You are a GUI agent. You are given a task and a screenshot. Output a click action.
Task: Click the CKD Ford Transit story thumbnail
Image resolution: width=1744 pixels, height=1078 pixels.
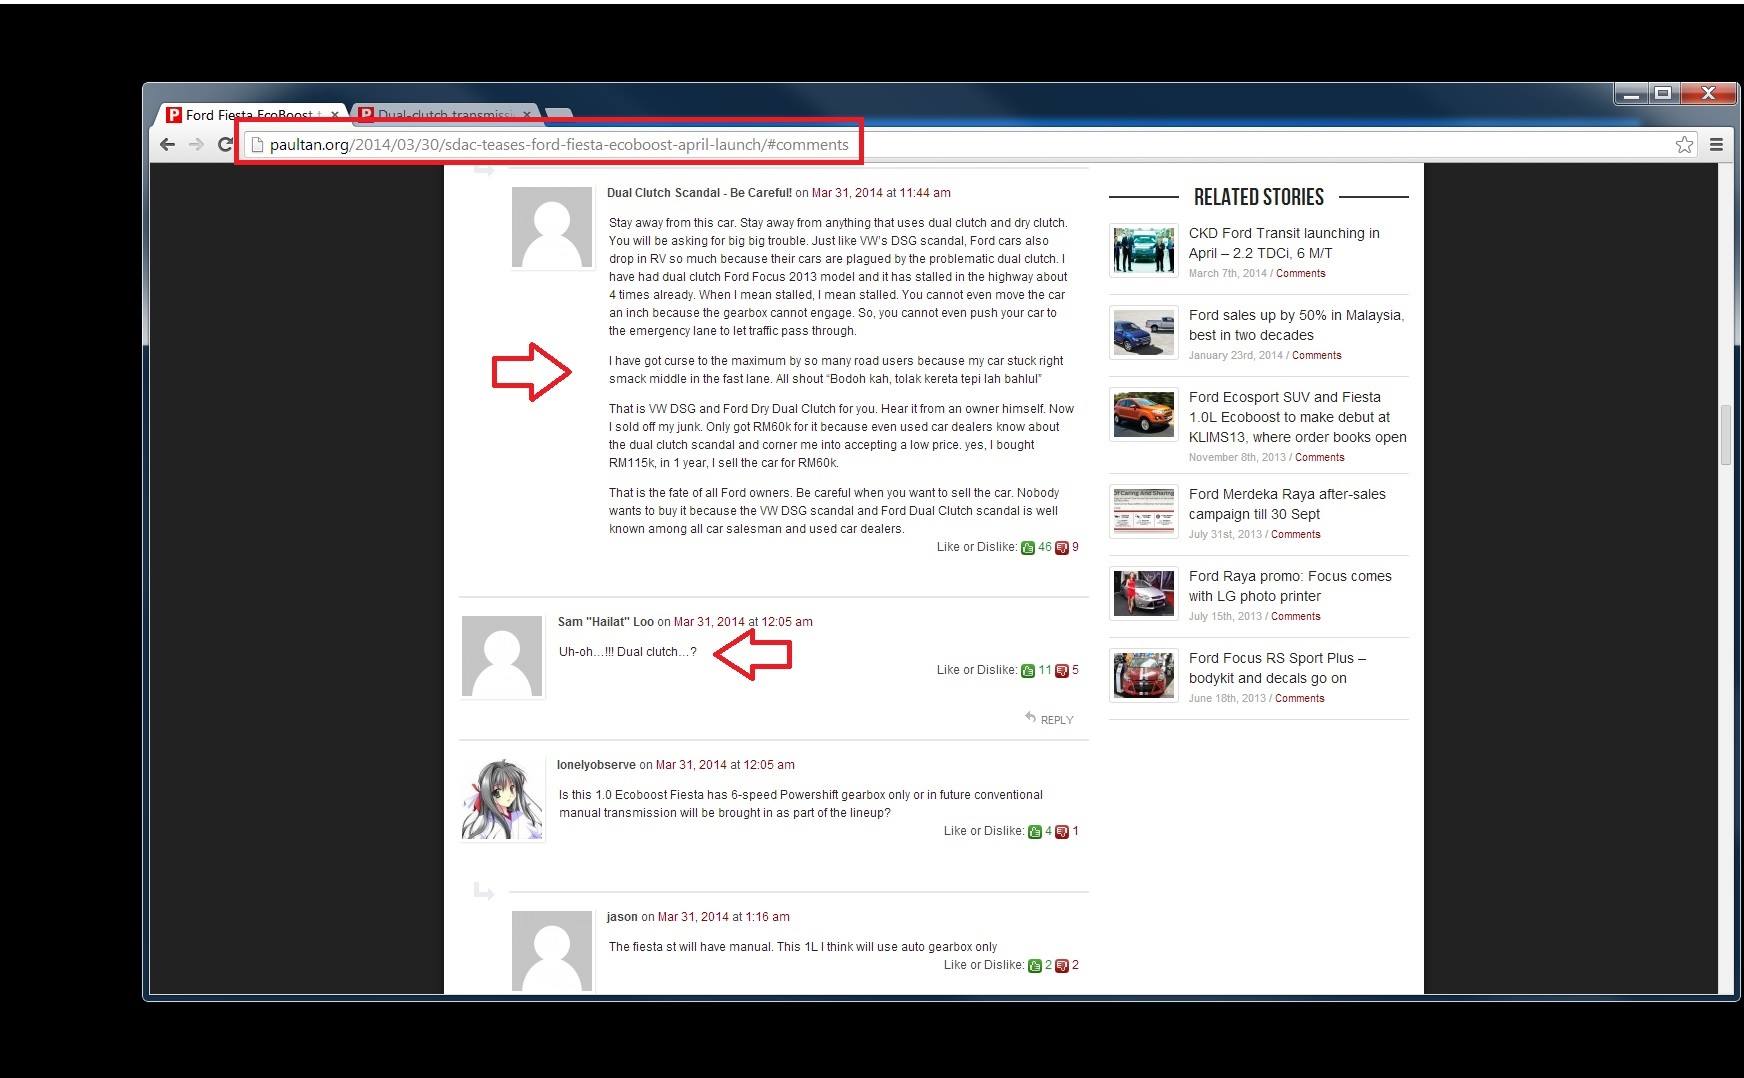point(1144,250)
